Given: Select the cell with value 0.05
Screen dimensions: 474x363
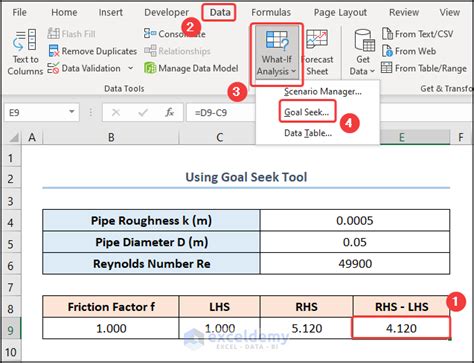Looking at the screenshot, I should pyautogui.click(x=355, y=242).
